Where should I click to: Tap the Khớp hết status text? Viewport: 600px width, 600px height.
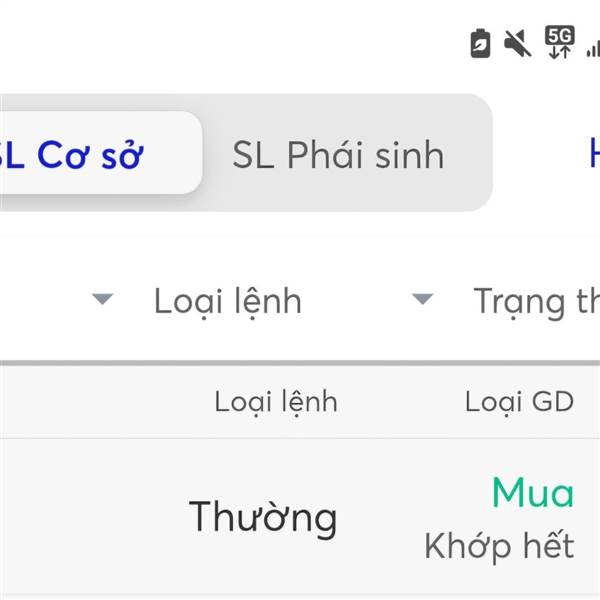pyautogui.click(x=499, y=546)
